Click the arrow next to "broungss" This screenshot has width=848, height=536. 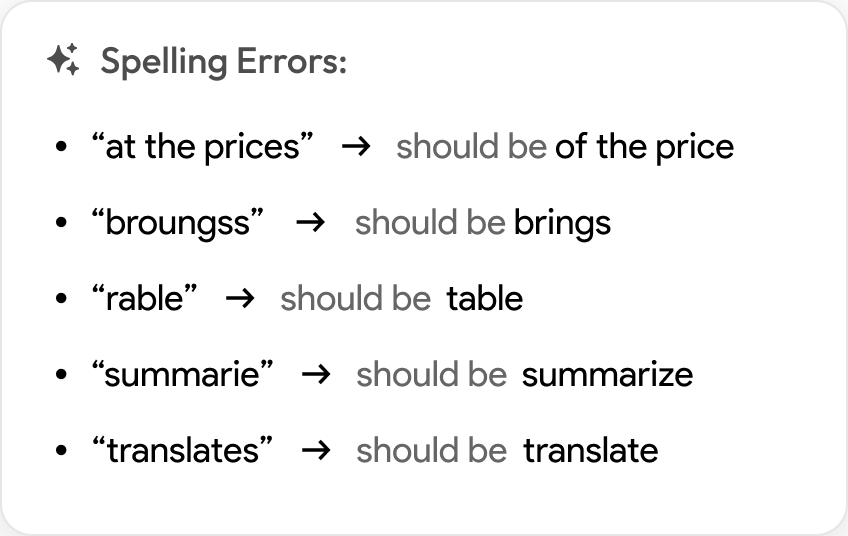pos(312,222)
